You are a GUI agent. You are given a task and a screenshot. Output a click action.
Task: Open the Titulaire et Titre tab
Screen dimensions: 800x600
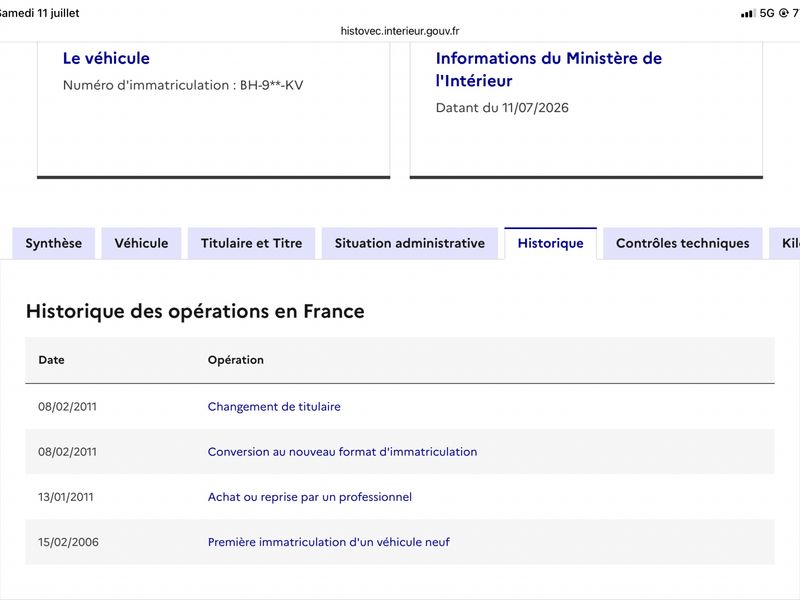tap(252, 243)
